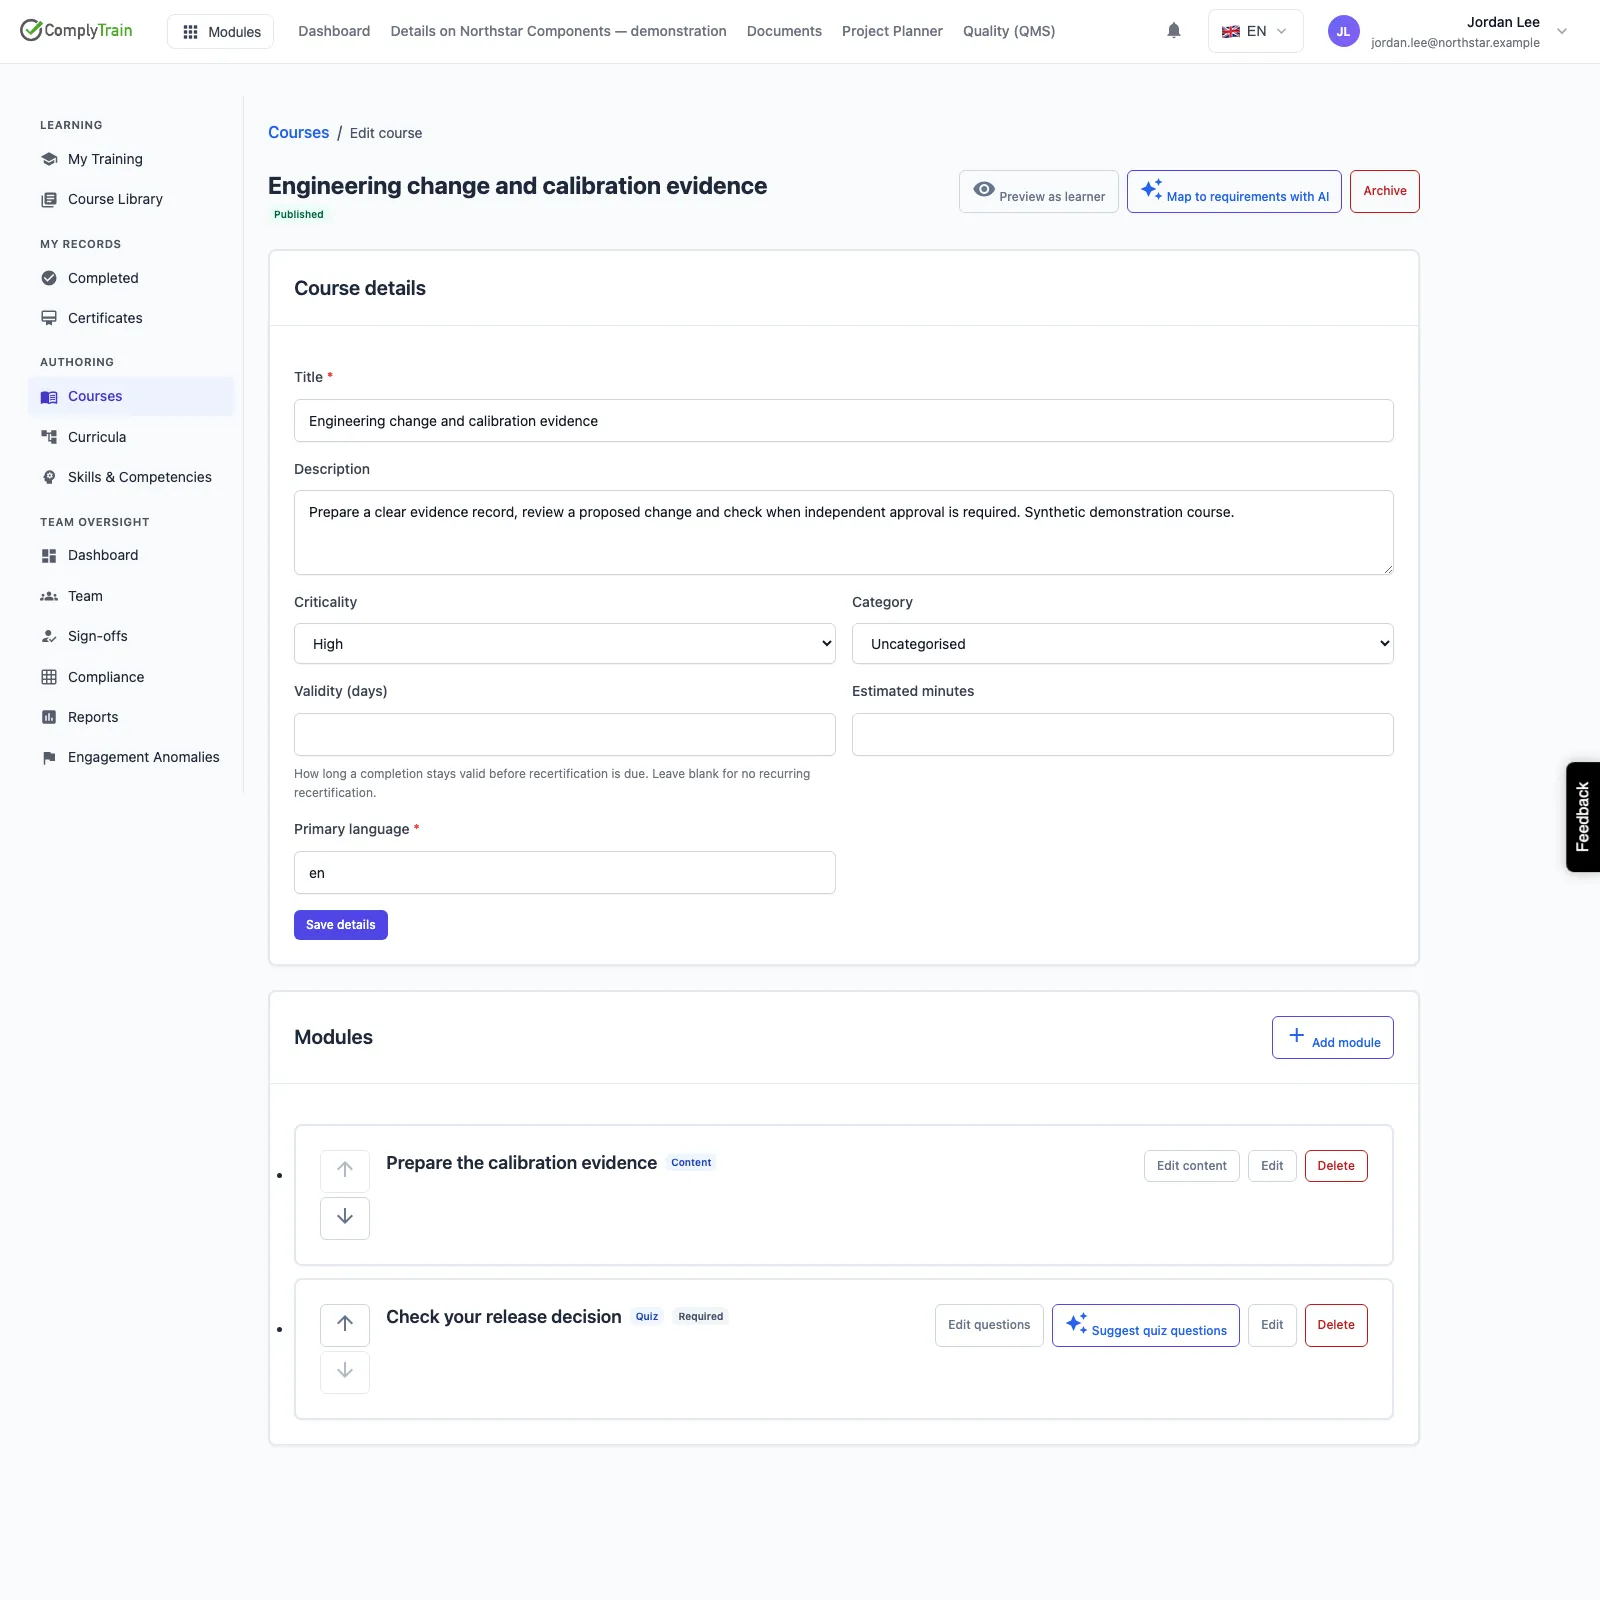This screenshot has height=1600, width=1600.
Task: Open the Category dropdown
Action: [1123, 644]
